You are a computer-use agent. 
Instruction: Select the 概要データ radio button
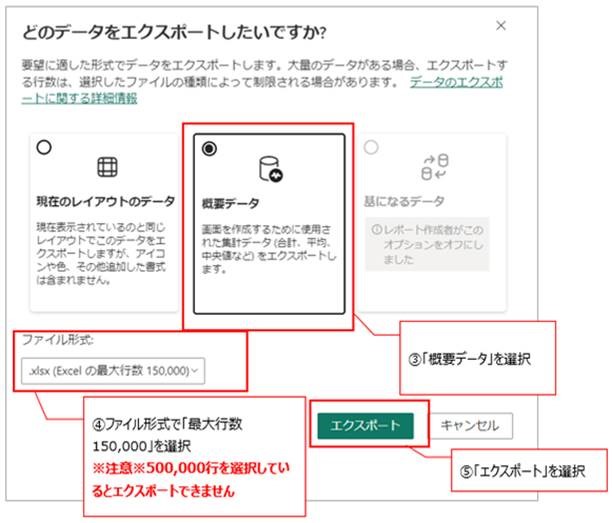tap(208, 148)
